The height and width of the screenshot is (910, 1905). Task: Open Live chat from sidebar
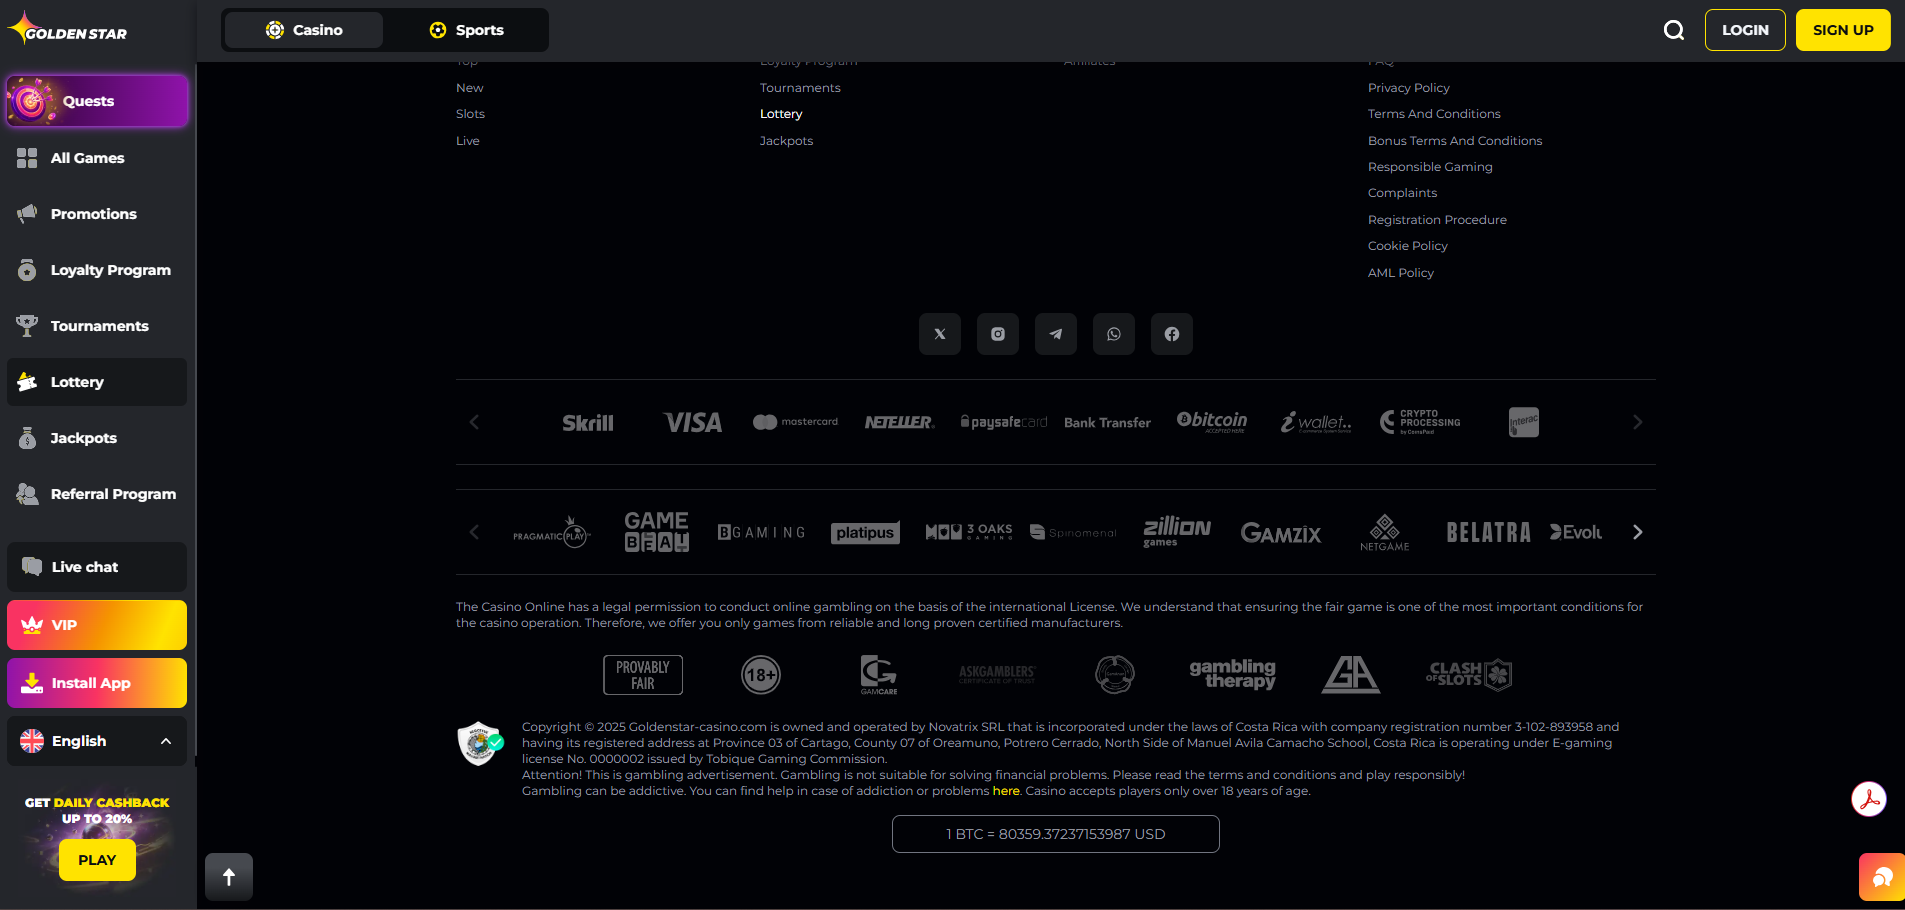(97, 567)
